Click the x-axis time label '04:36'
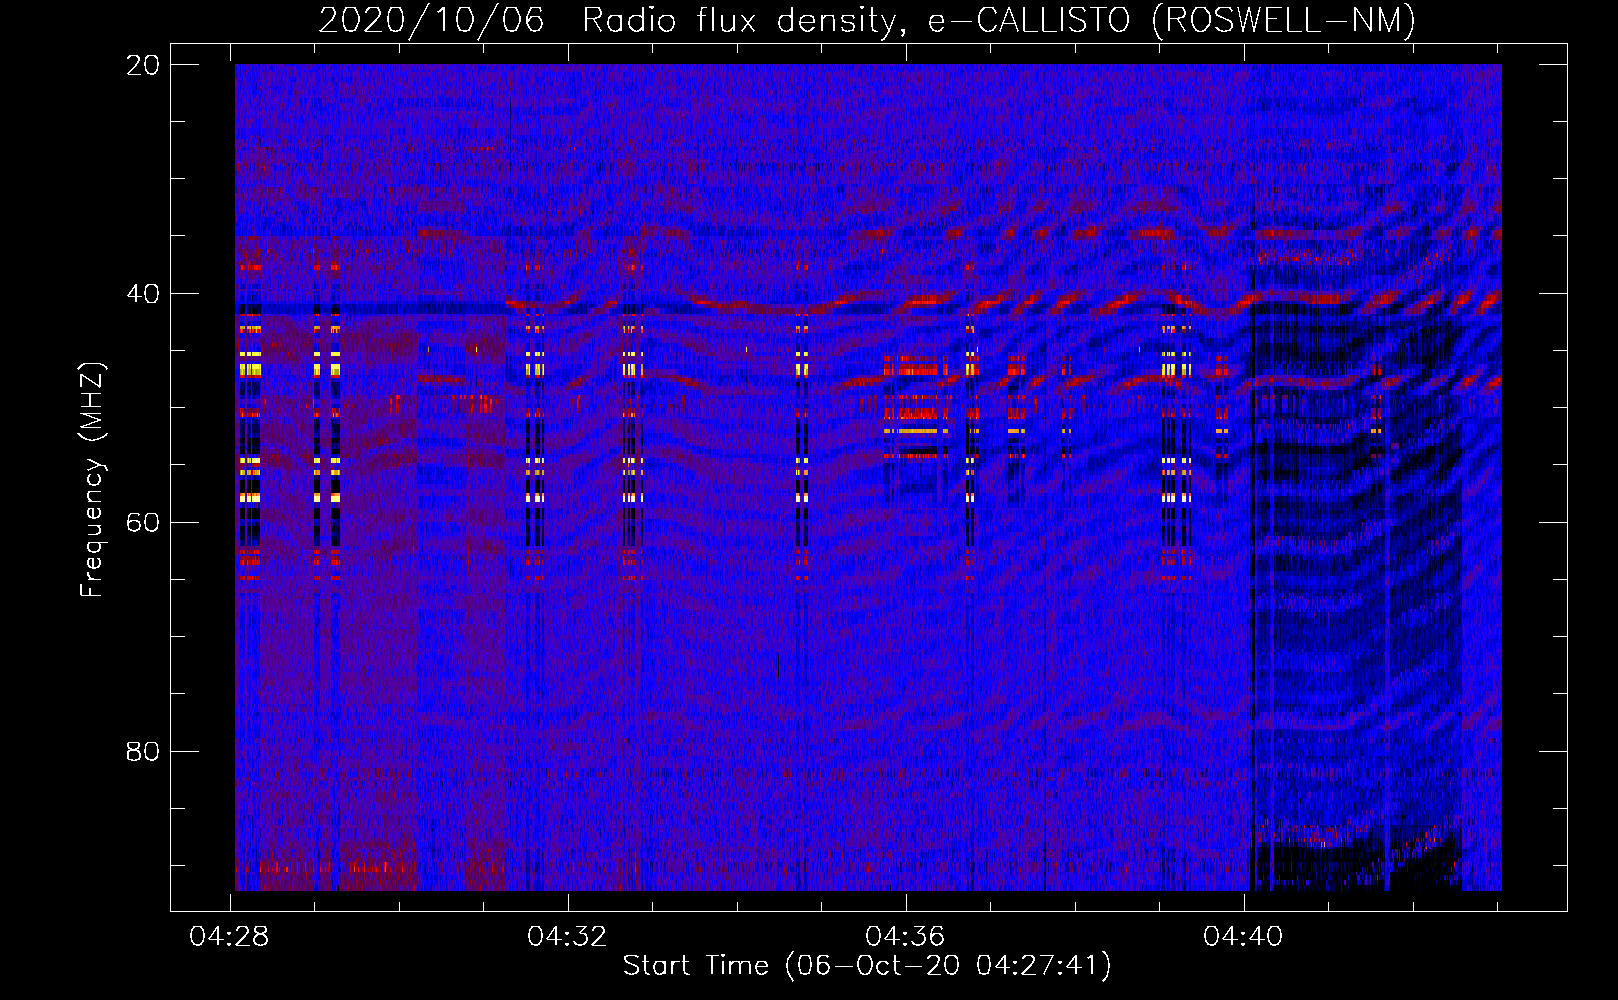The height and width of the screenshot is (1000, 1618). 906,937
